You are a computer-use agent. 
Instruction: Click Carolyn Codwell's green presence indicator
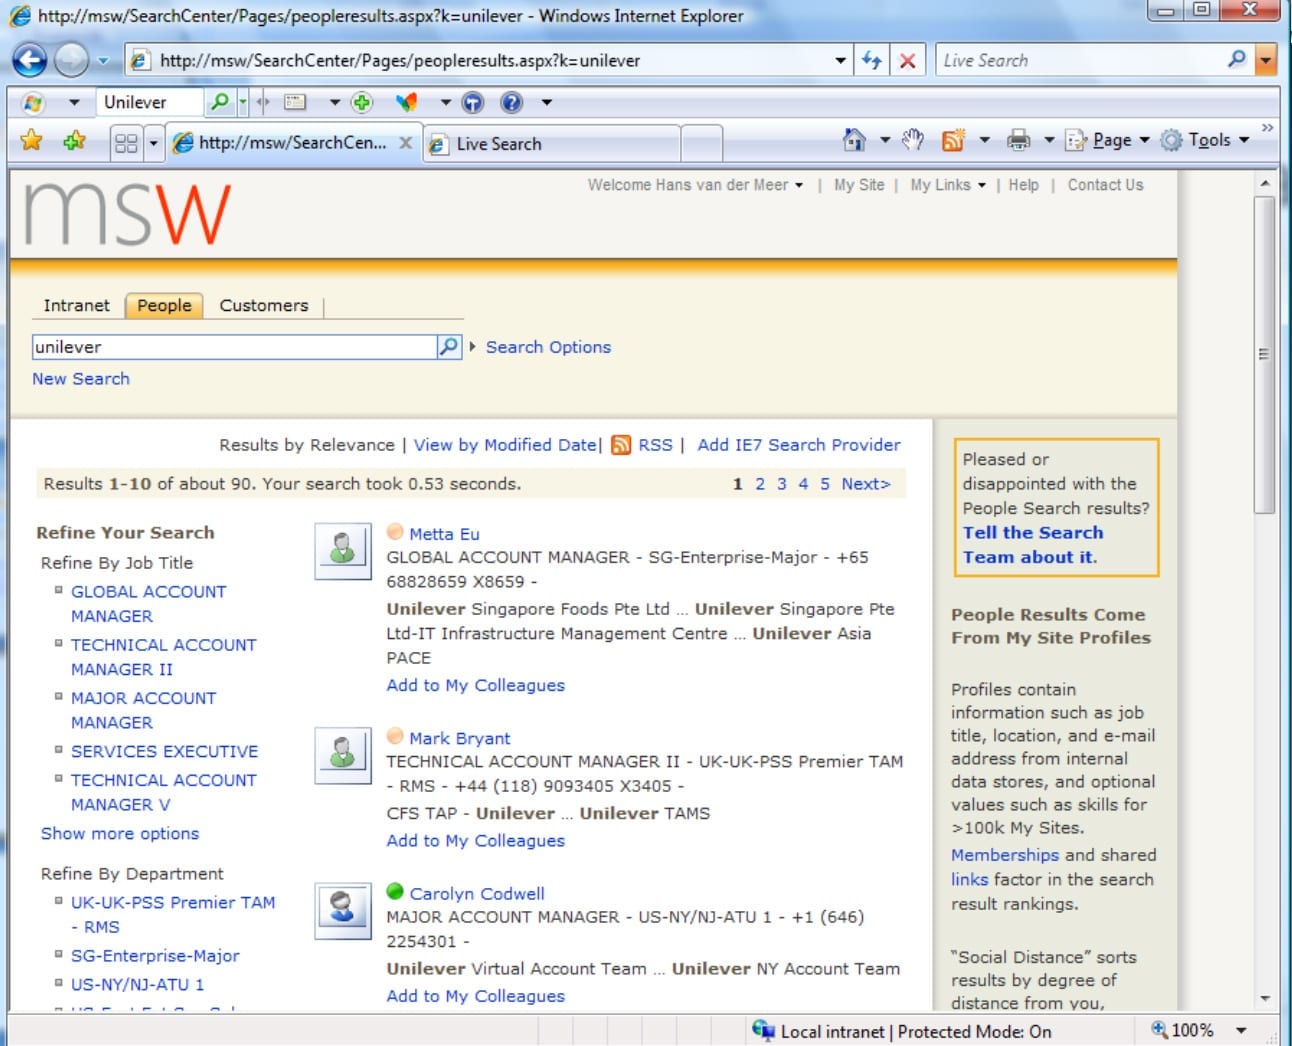pyautogui.click(x=395, y=892)
